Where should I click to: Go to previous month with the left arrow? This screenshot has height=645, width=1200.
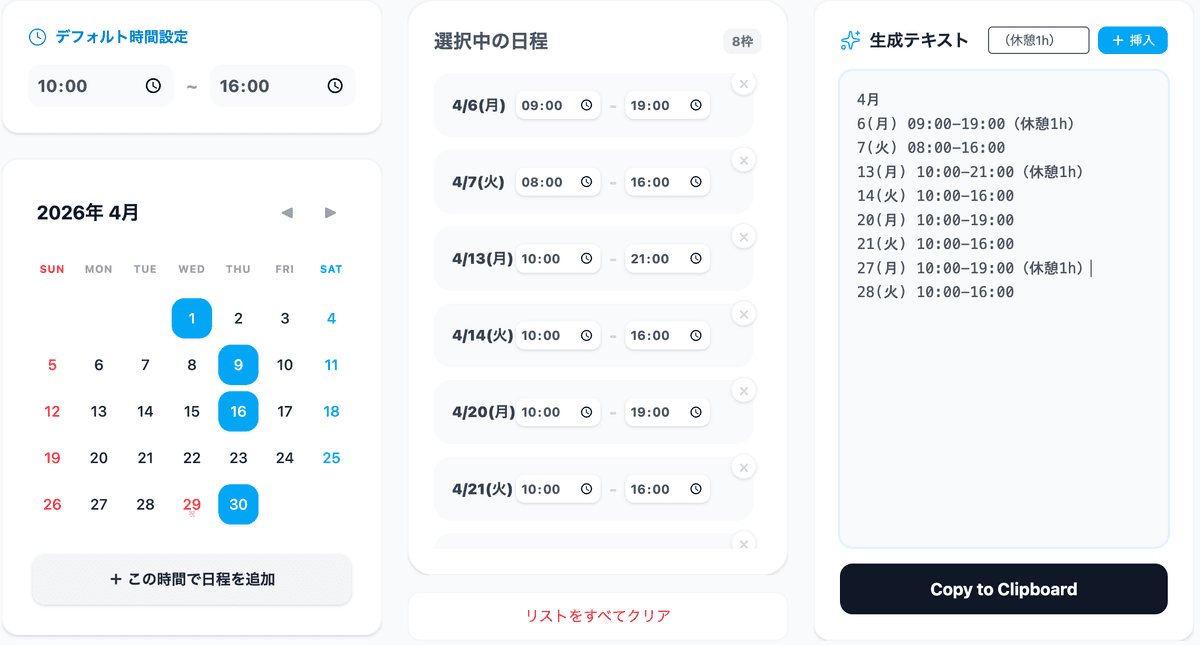tap(286, 212)
